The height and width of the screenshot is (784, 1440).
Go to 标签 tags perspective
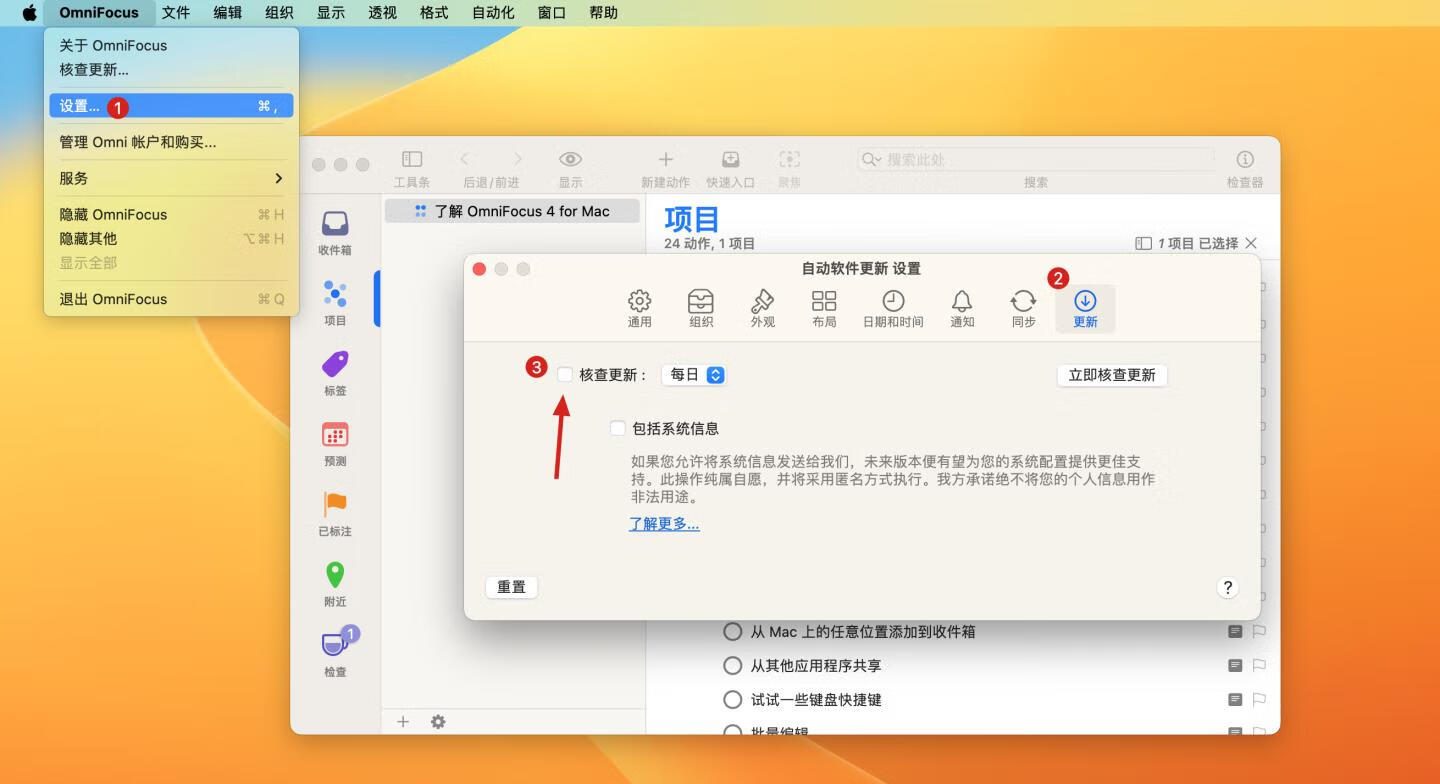tap(335, 373)
